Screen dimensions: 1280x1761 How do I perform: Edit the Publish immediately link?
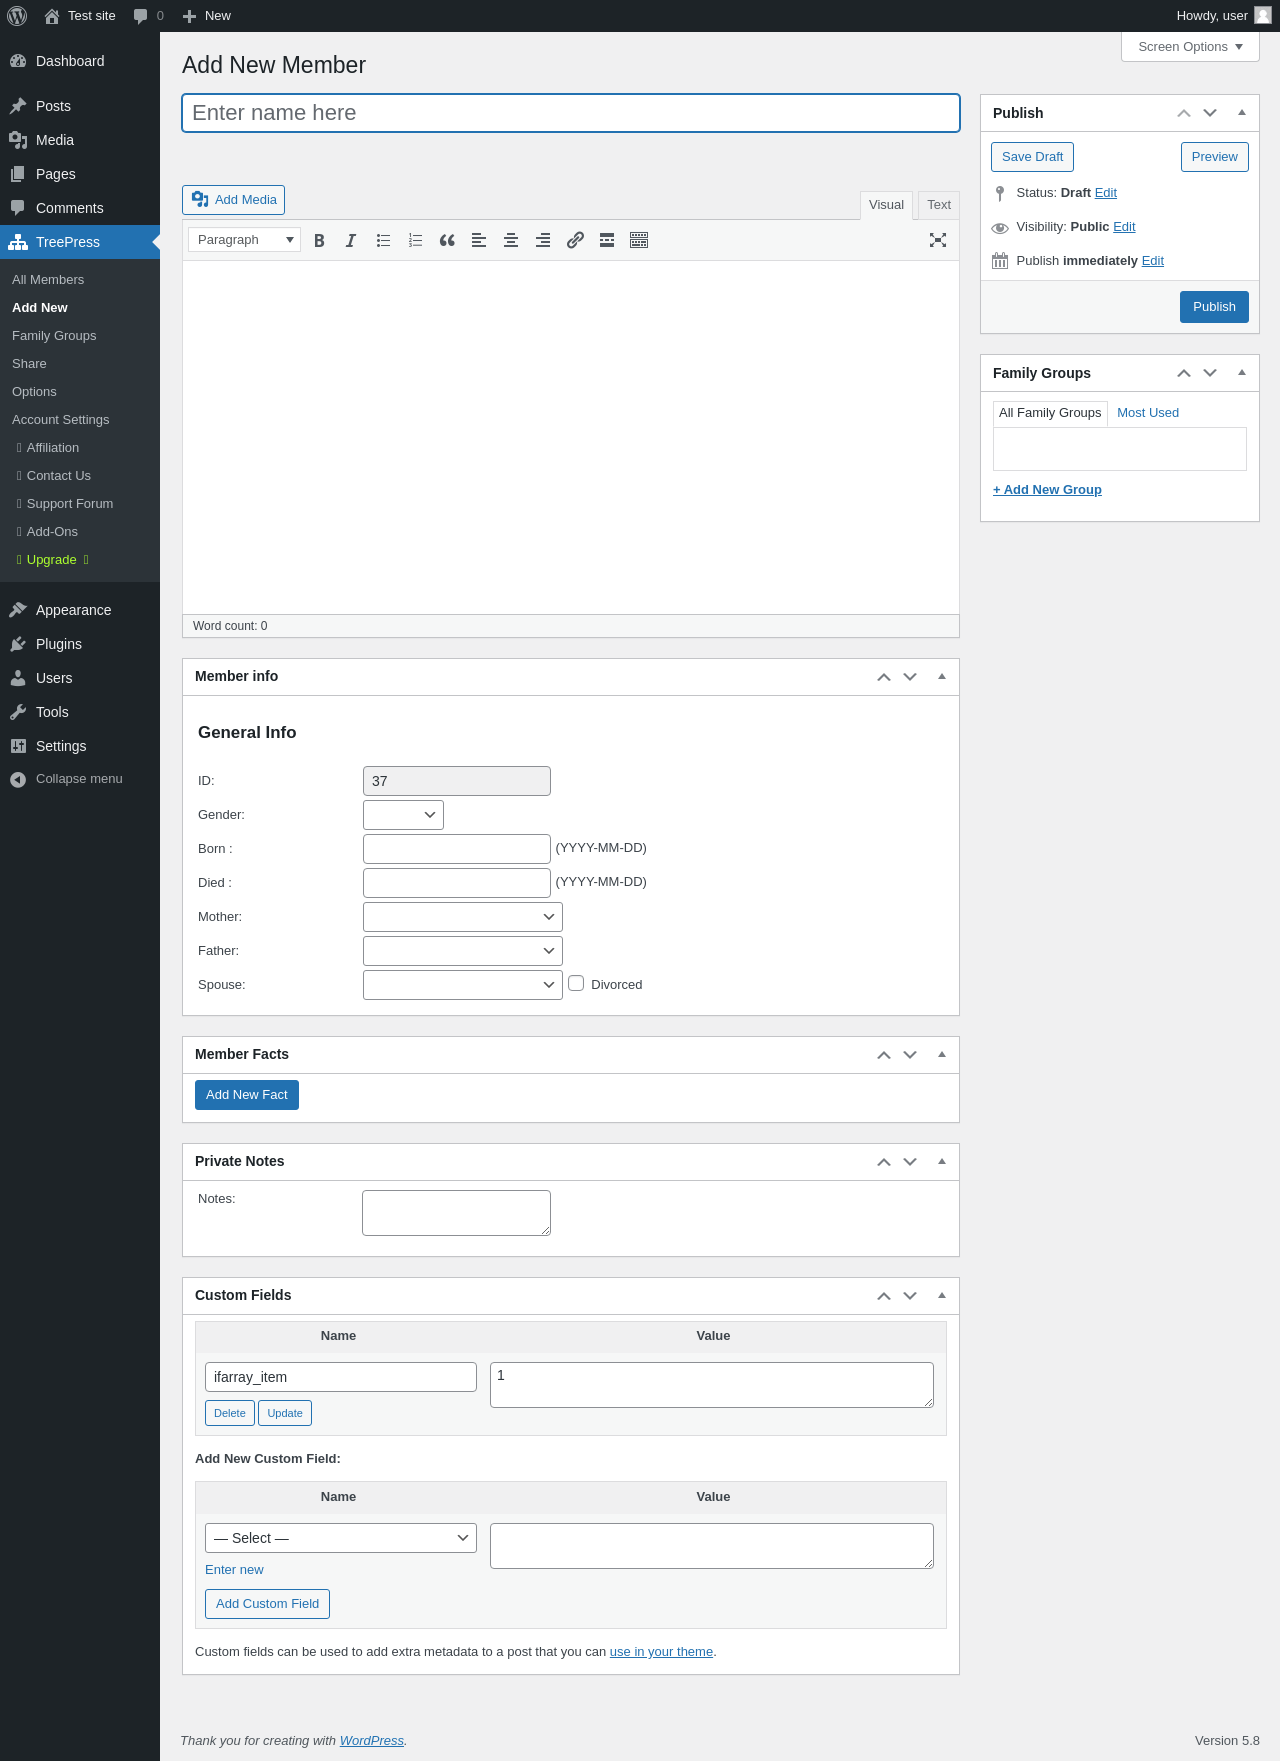point(1153,261)
